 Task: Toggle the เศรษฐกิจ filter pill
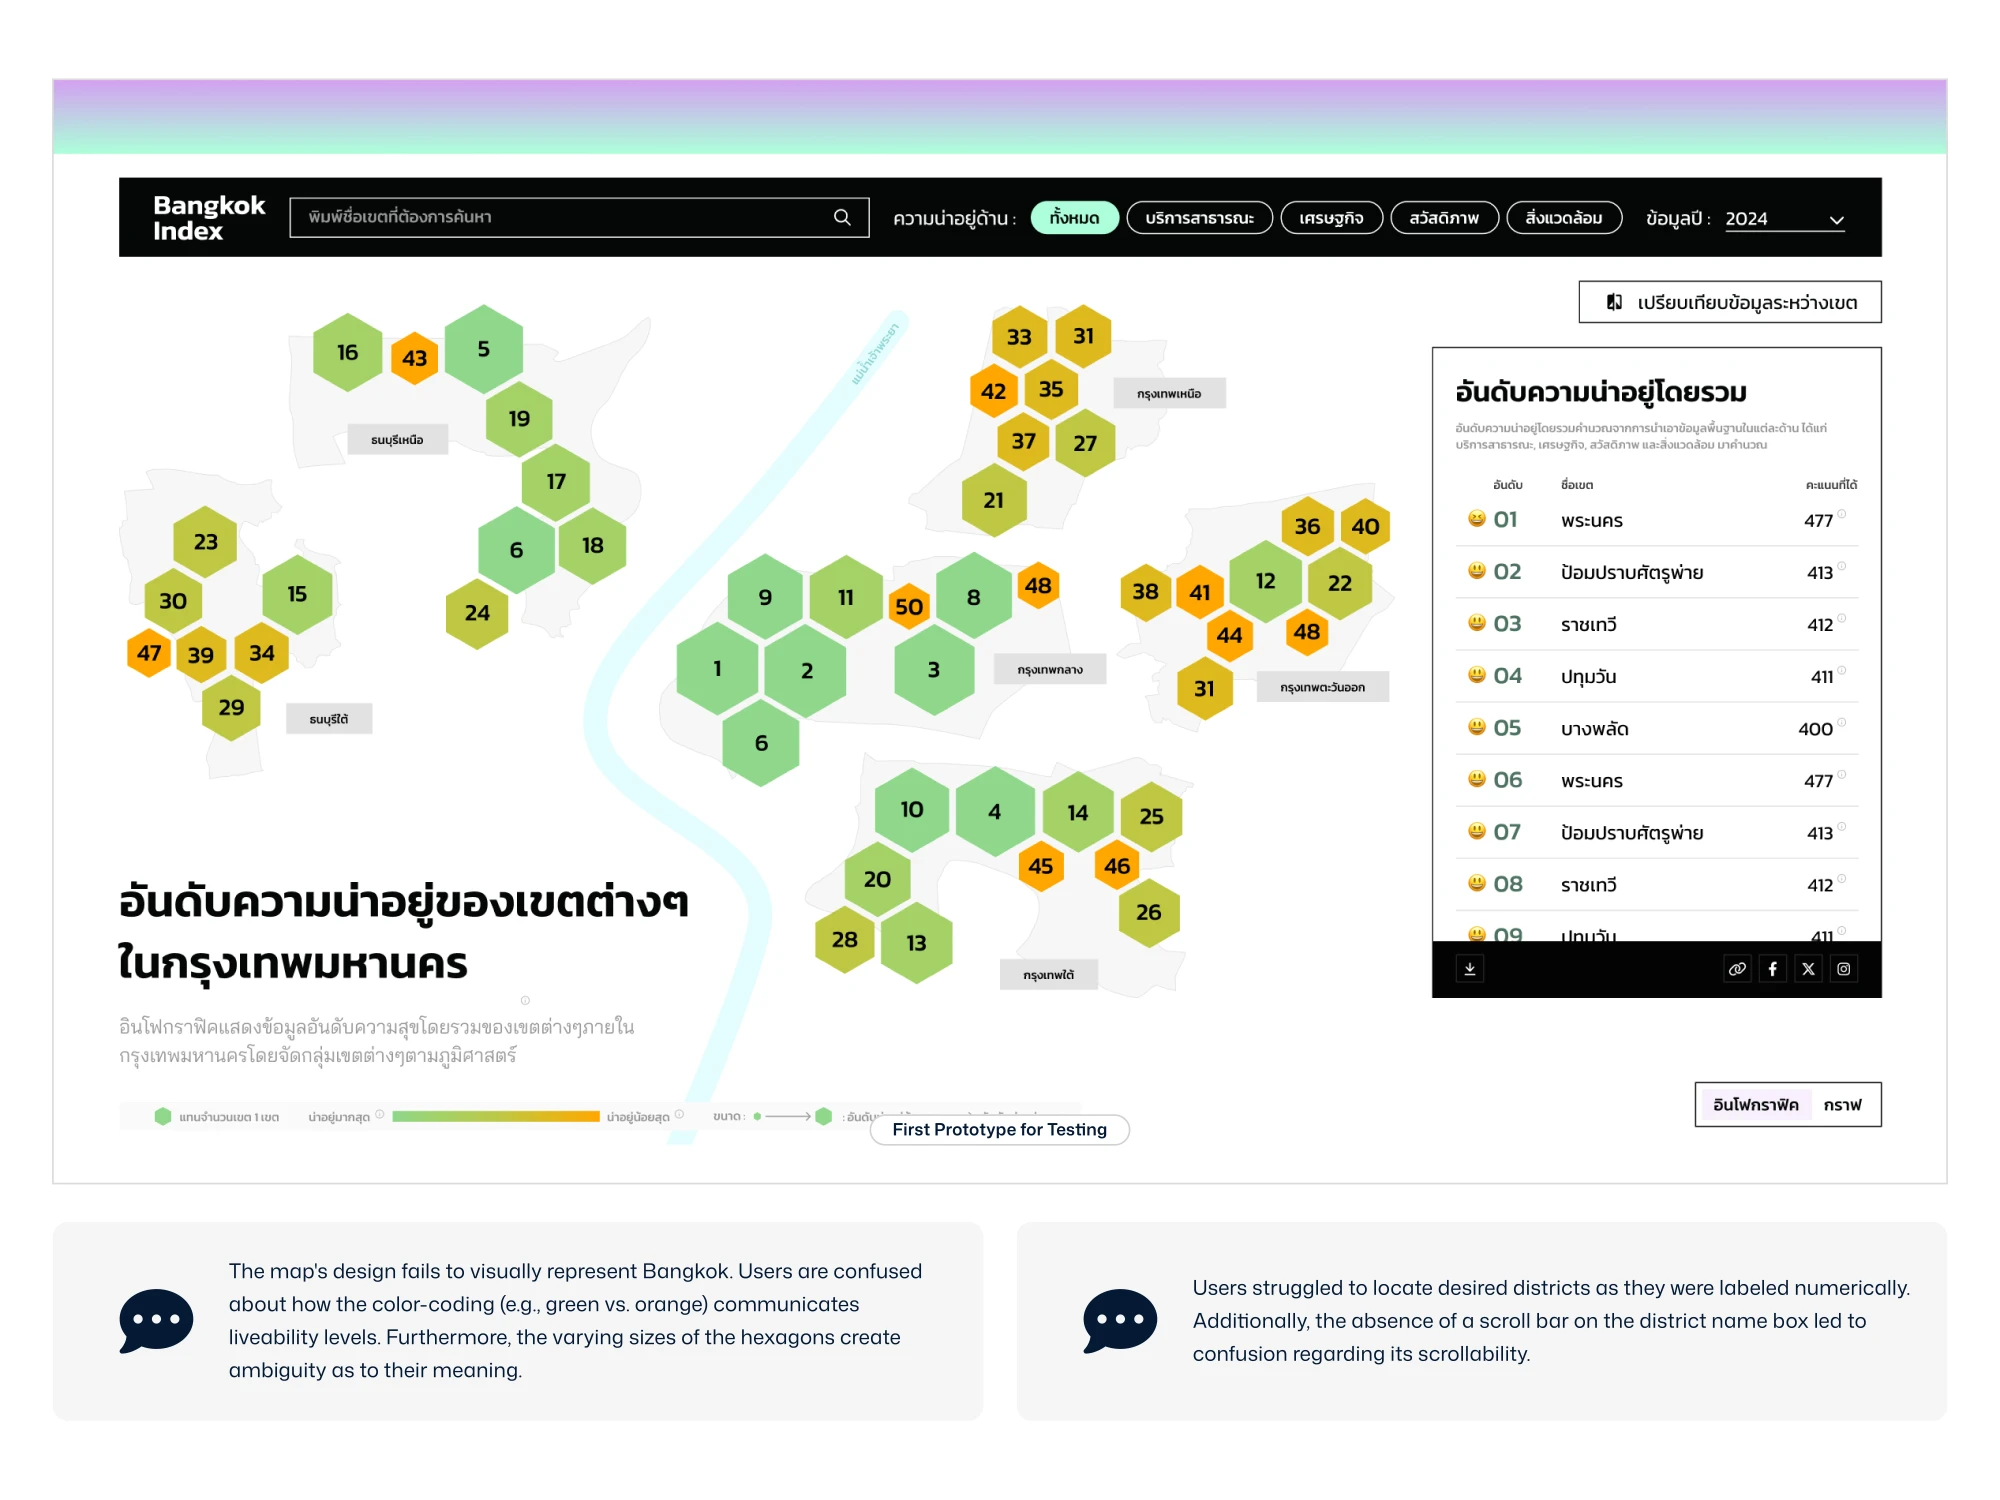(x=1331, y=218)
